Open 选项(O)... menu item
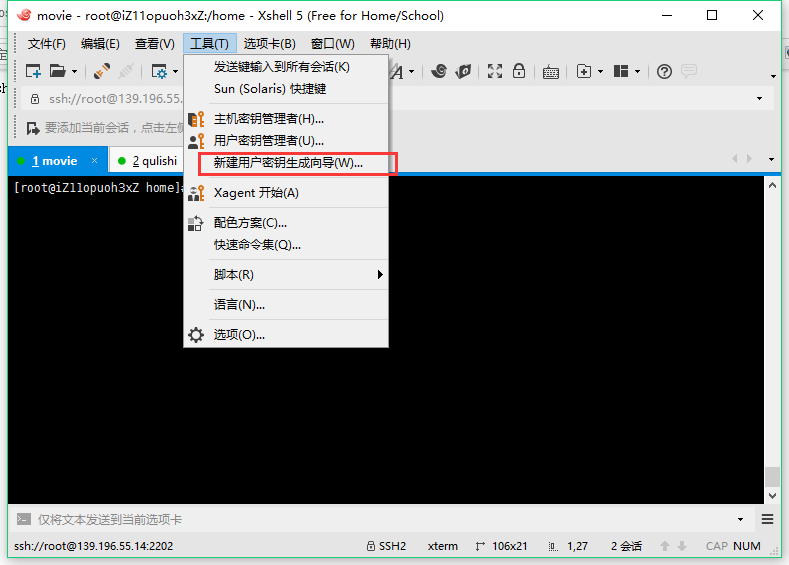789x565 pixels. click(x=286, y=335)
